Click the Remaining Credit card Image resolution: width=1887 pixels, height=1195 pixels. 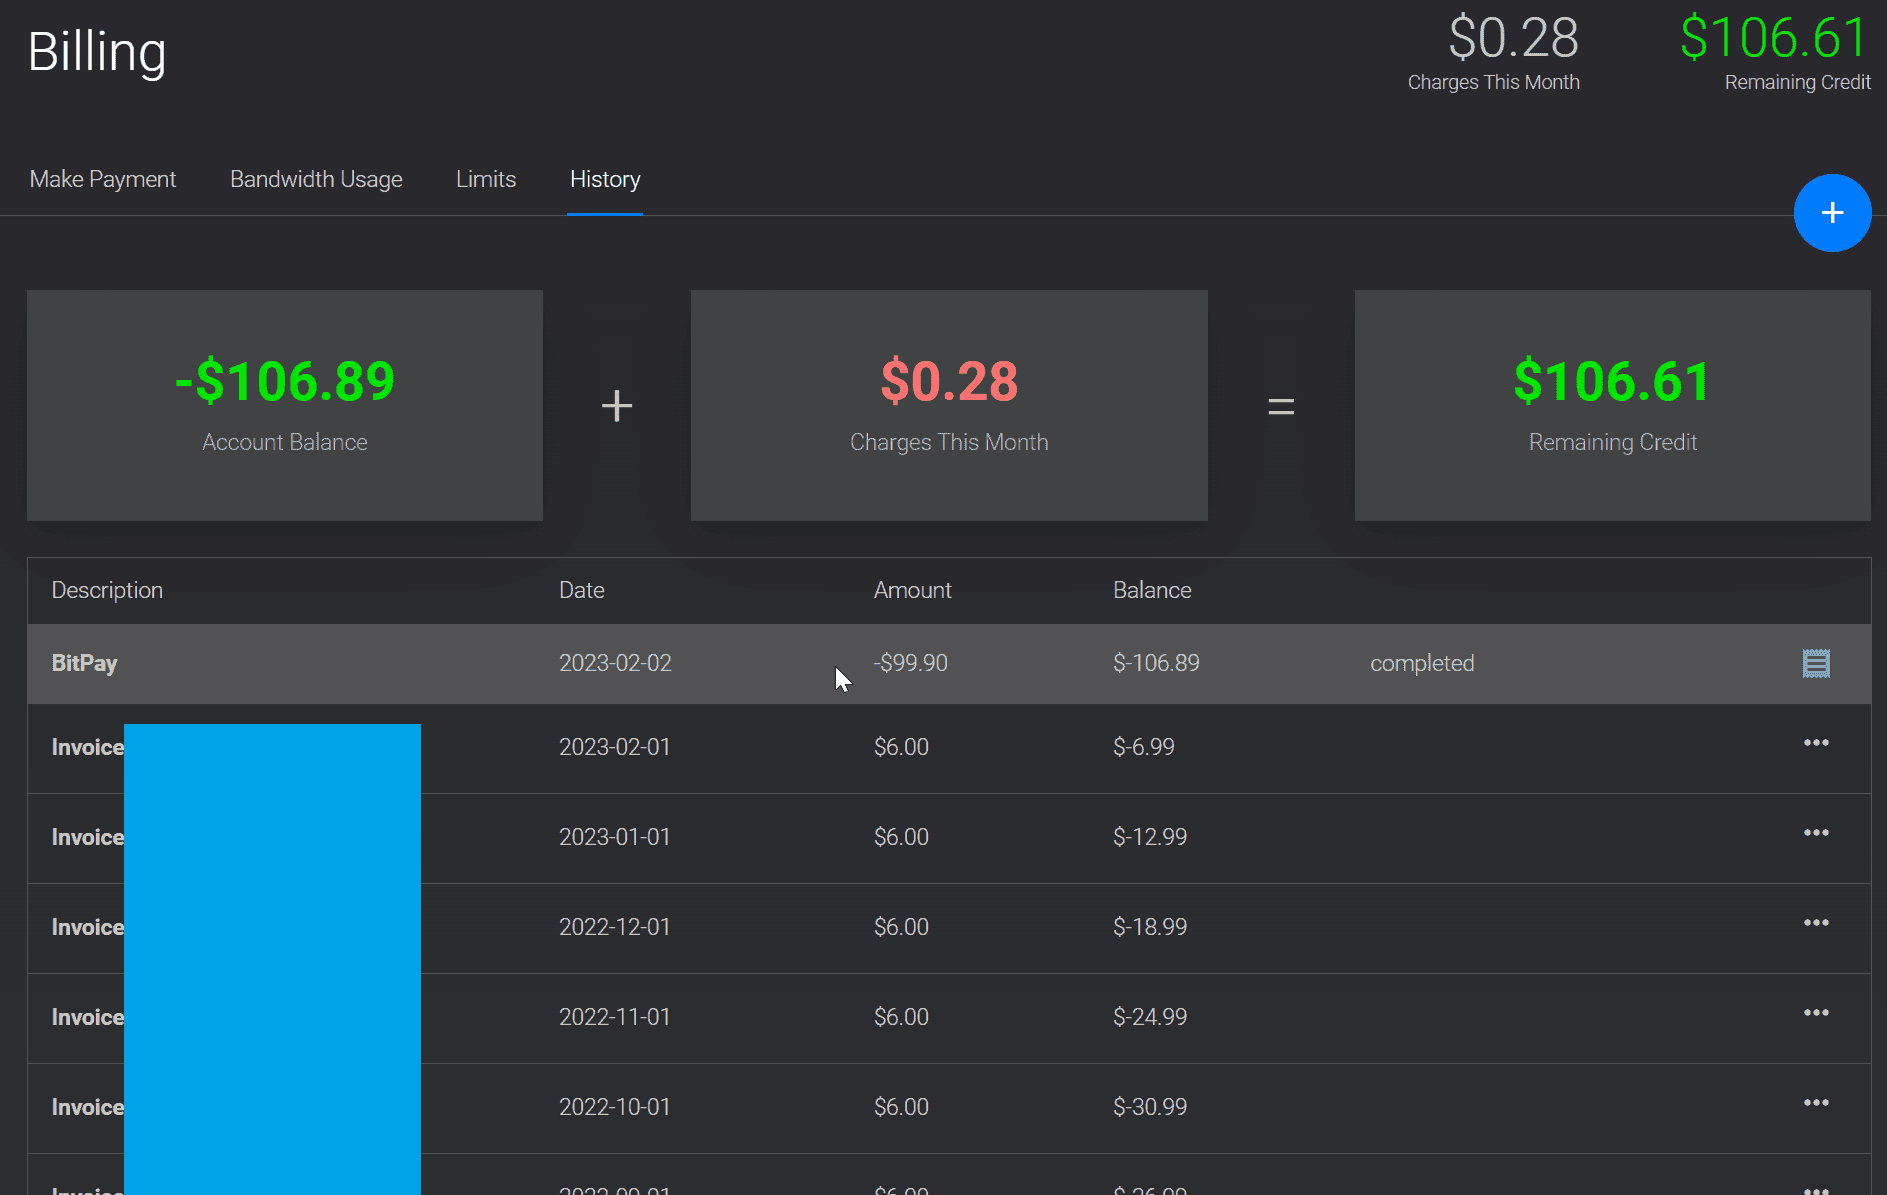tap(1612, 405)
